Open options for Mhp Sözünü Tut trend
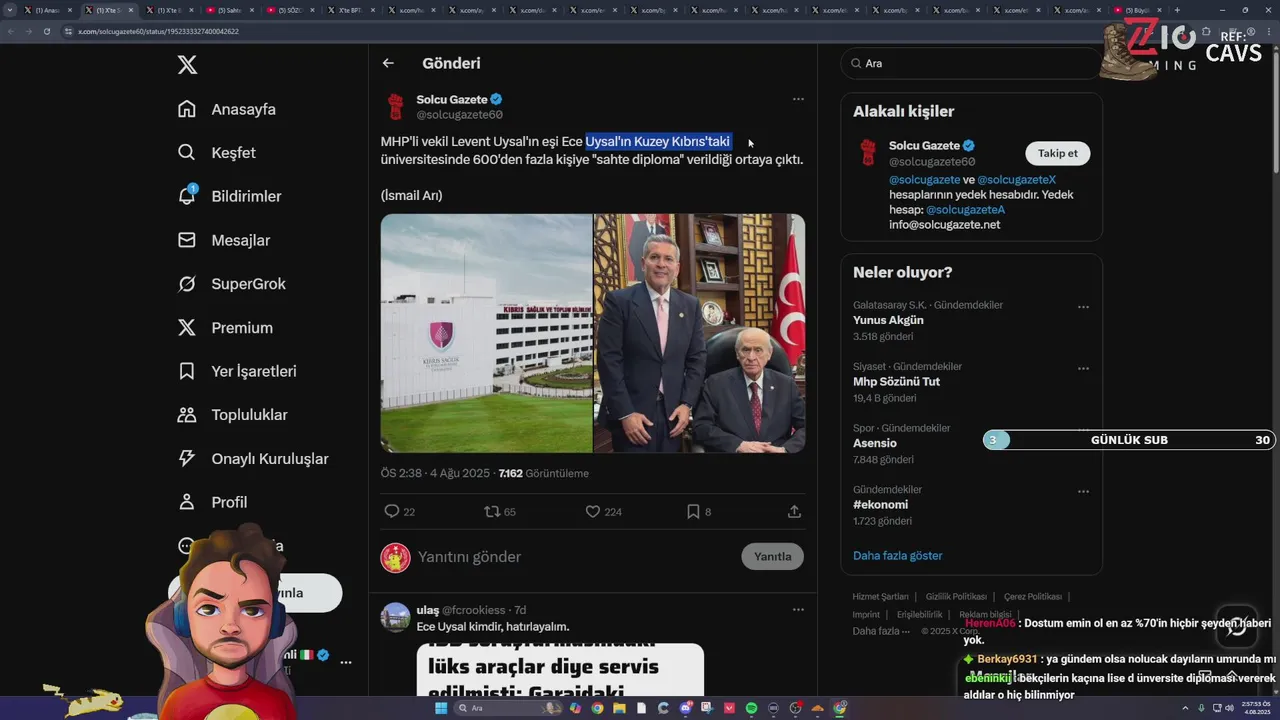The image size is (1280, 720). (1083, 369)
